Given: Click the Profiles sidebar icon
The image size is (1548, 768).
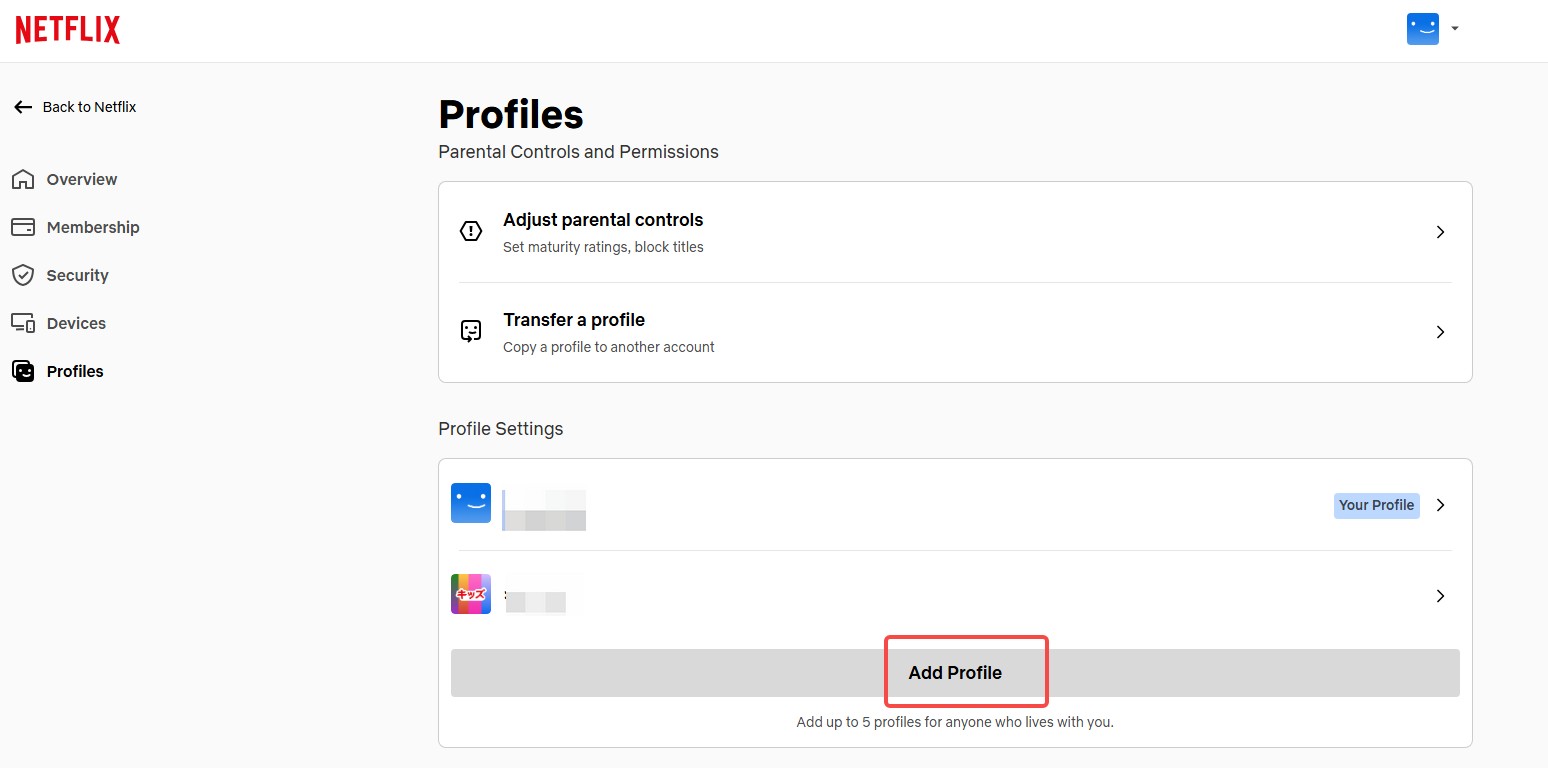Looking at the screenshot, I should pos(23,371).
